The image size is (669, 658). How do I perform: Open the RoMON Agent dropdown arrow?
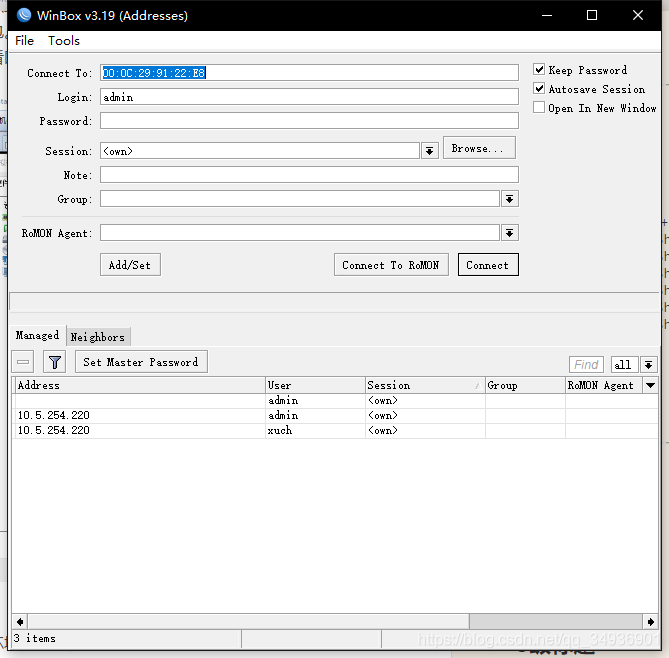tap(509, 233)
